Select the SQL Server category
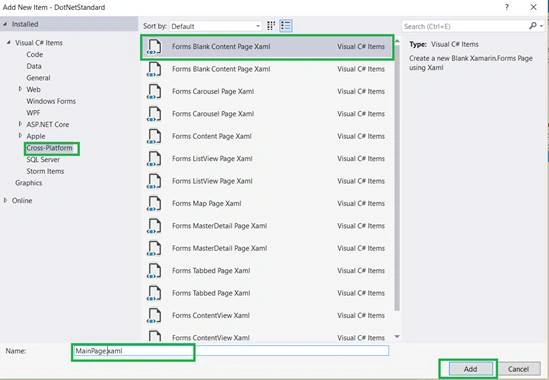The height and width of the screenshot is (380, 549). point(43,160)
